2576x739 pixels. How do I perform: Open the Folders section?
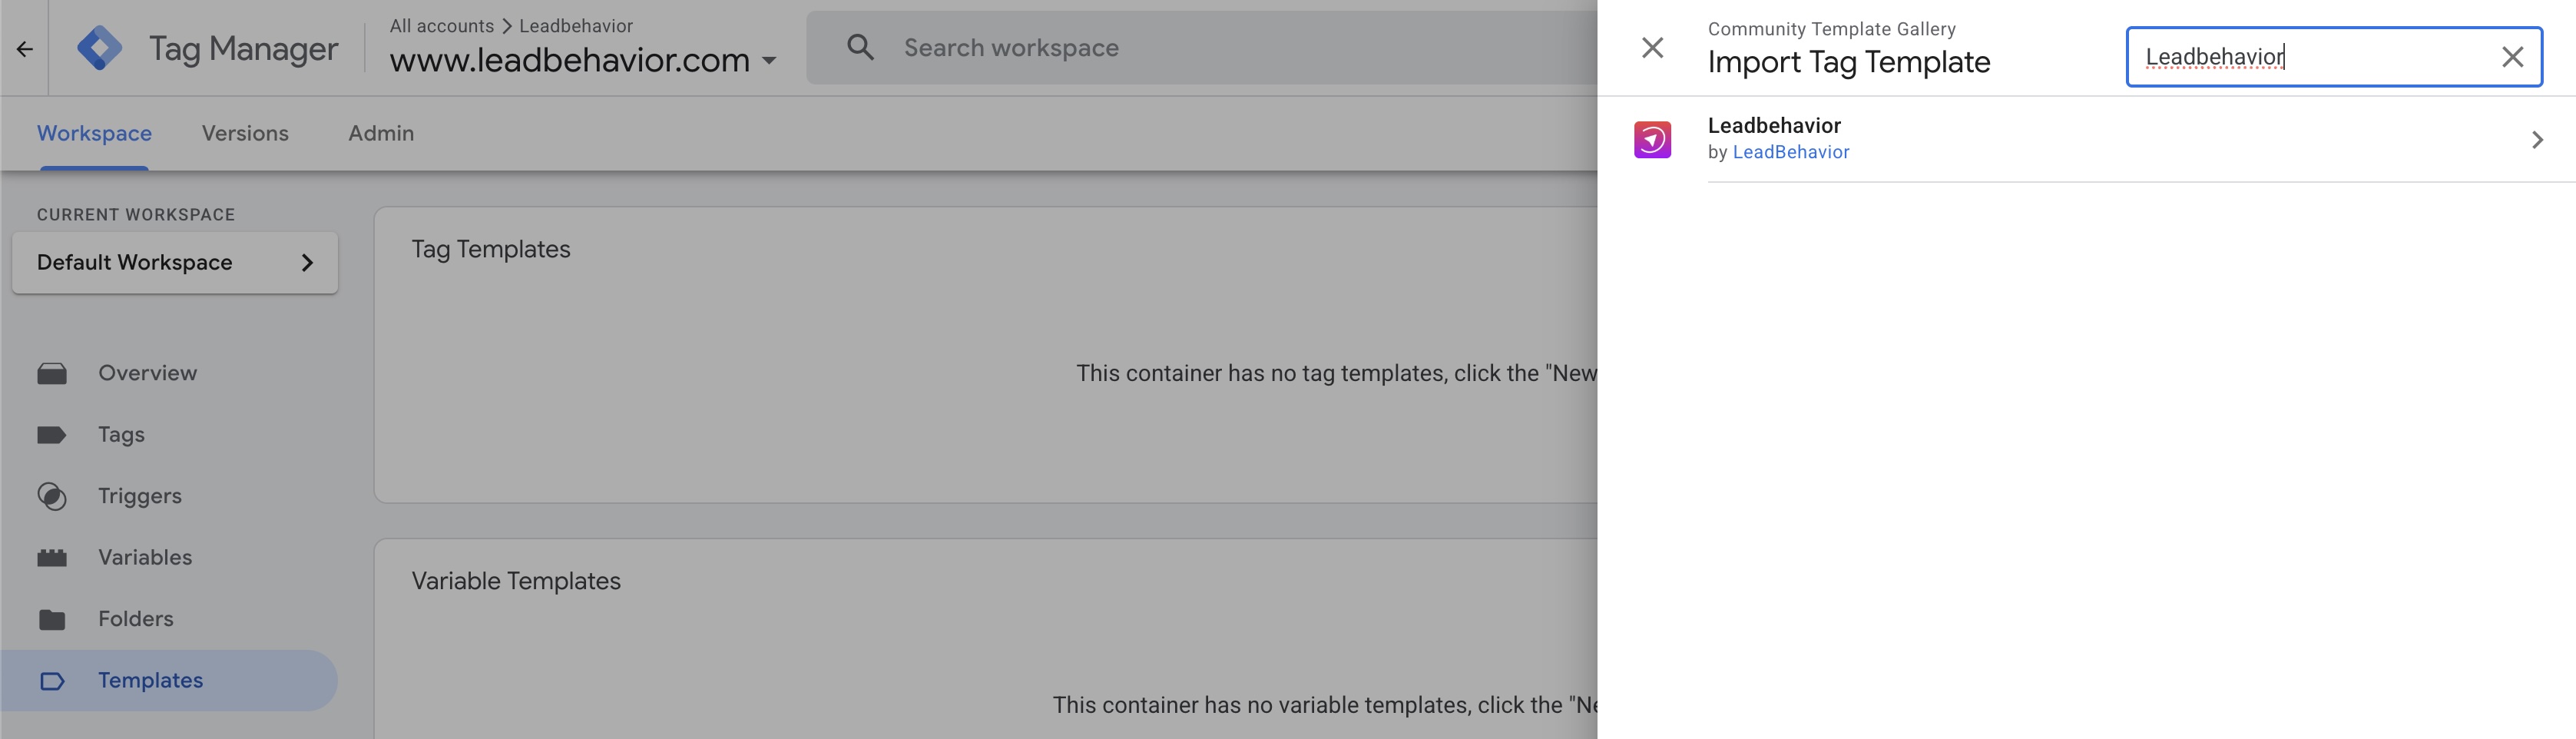pyautogui.click(x=135, y=619)
